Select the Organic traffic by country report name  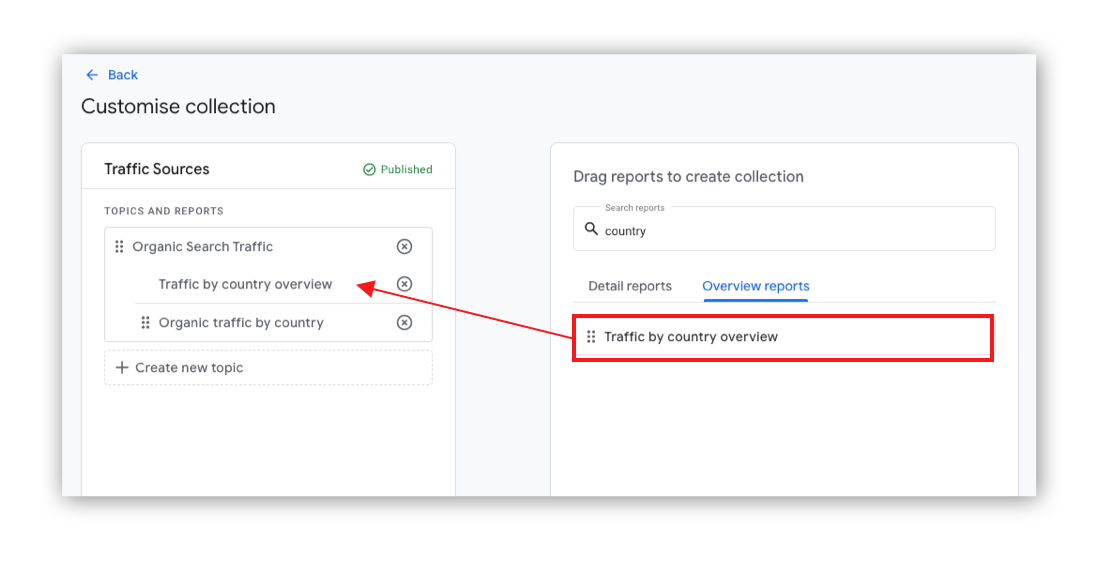point(241,323)
